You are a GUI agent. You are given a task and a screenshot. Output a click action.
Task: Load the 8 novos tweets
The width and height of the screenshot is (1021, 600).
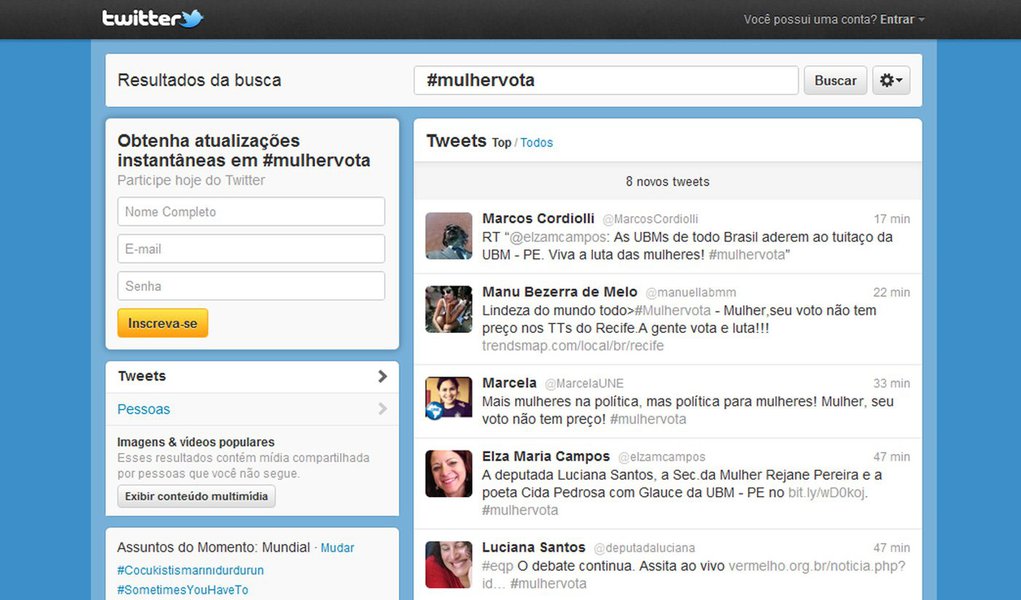(x=668, y=181)
